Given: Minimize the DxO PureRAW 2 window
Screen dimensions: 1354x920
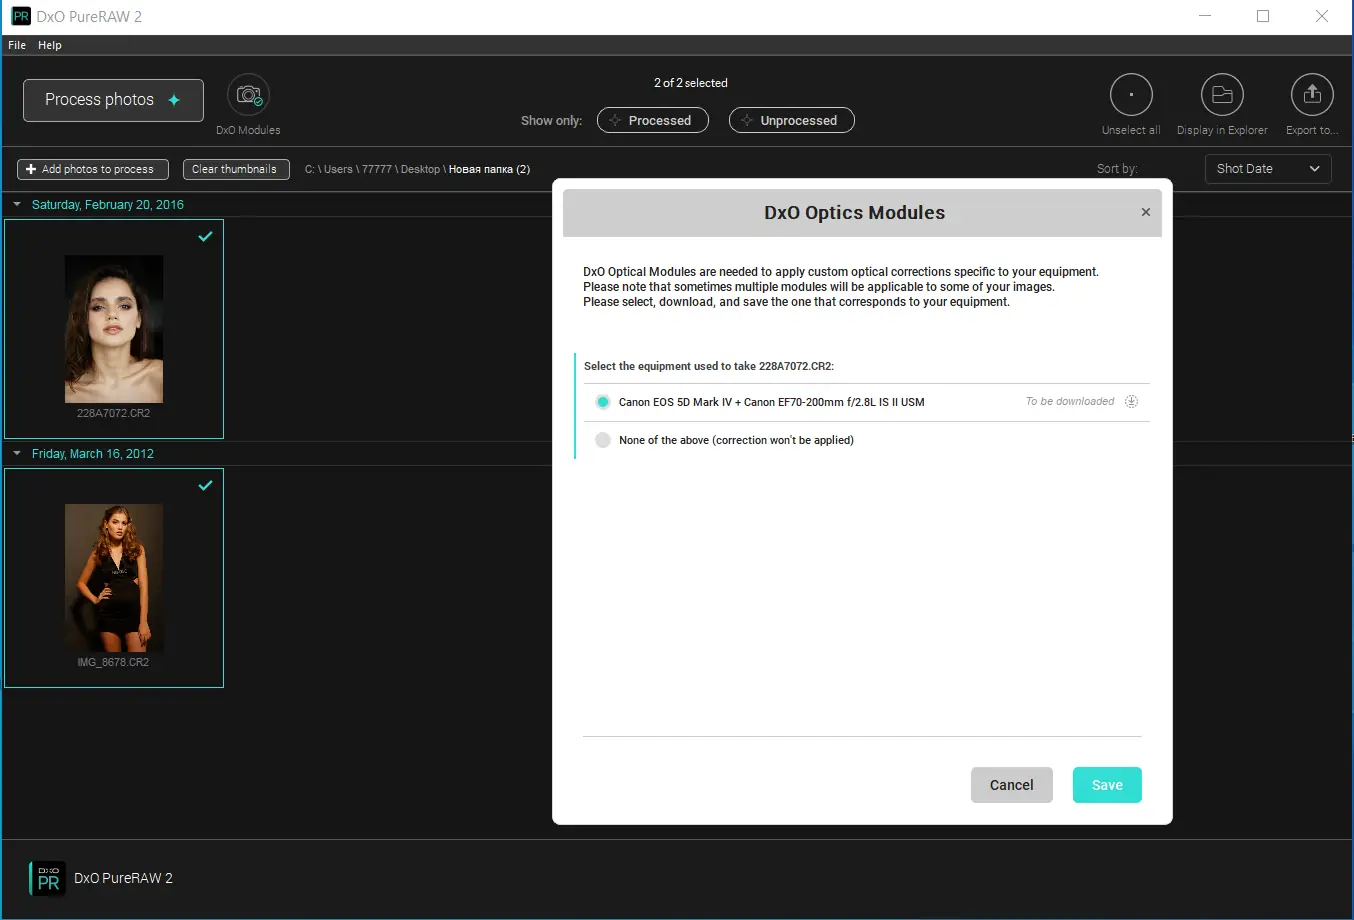Looking at the screenshot, I should [1205, 16].
